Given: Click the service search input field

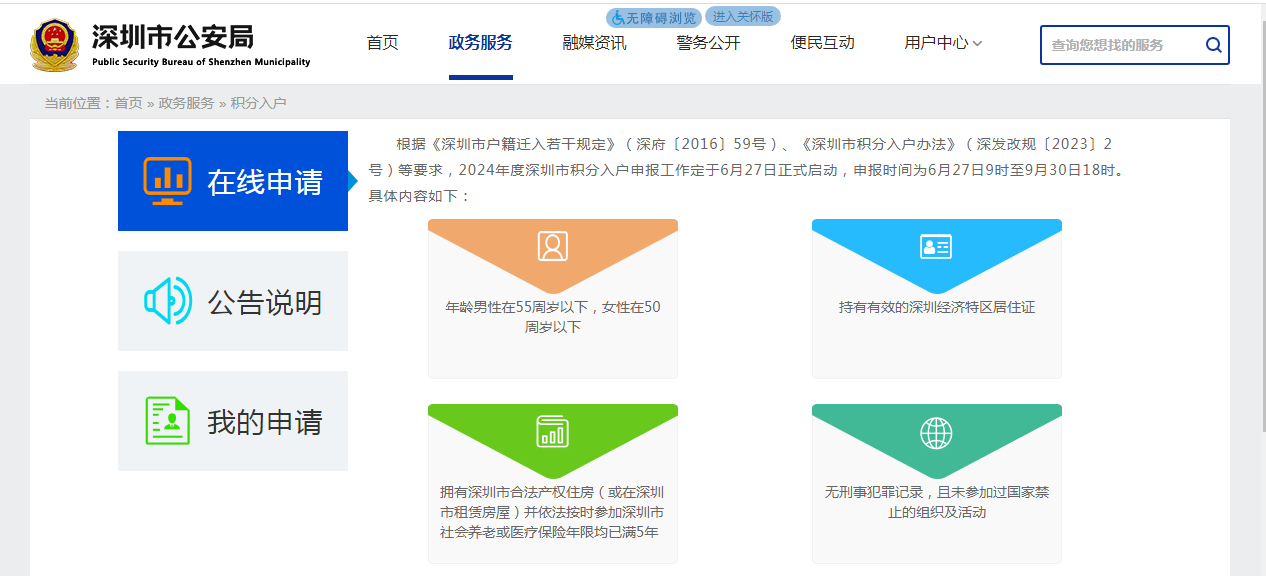Looking at the screenshot, I should coord(1120,45).
